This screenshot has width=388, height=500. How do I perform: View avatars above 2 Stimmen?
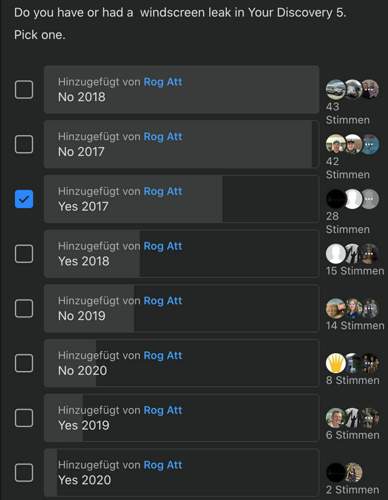tap(344, 472)
